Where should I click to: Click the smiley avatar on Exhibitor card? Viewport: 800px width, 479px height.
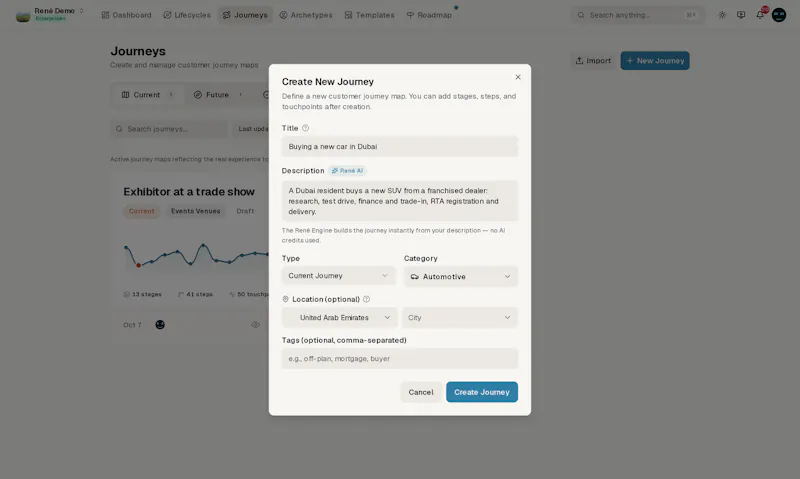click(160, 325)
